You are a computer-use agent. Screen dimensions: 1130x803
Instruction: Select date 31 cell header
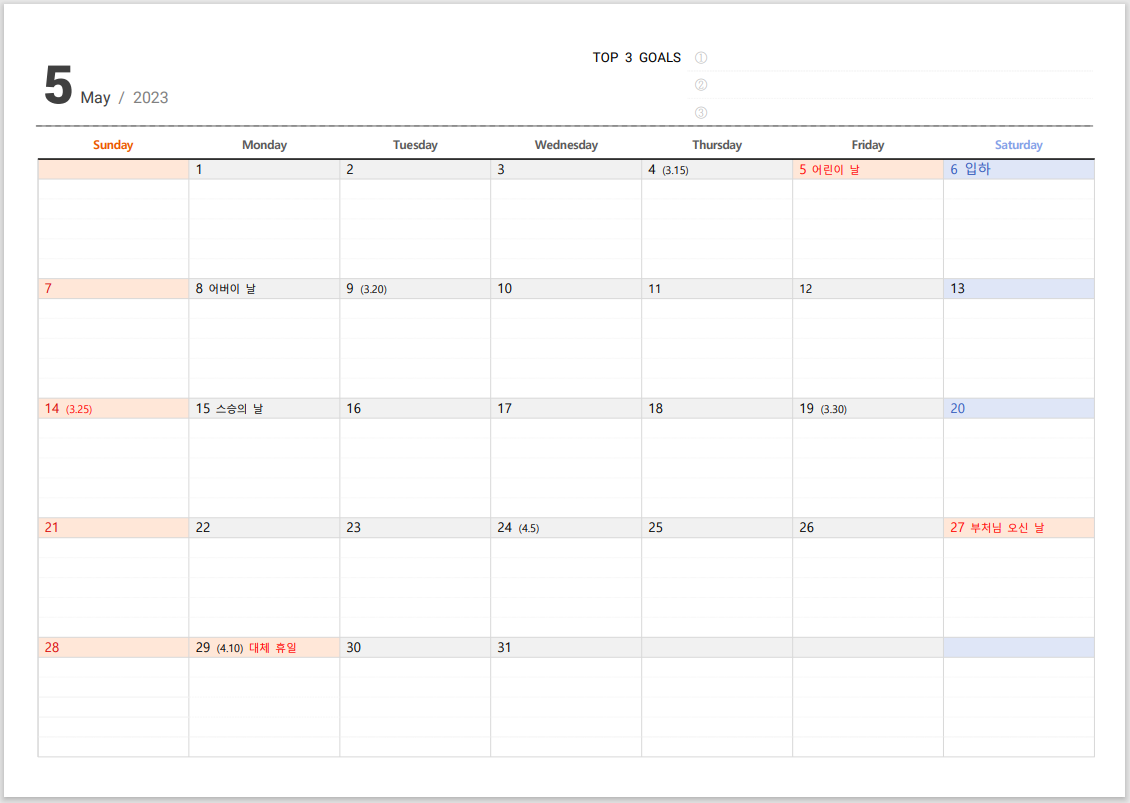coord(566,647)
